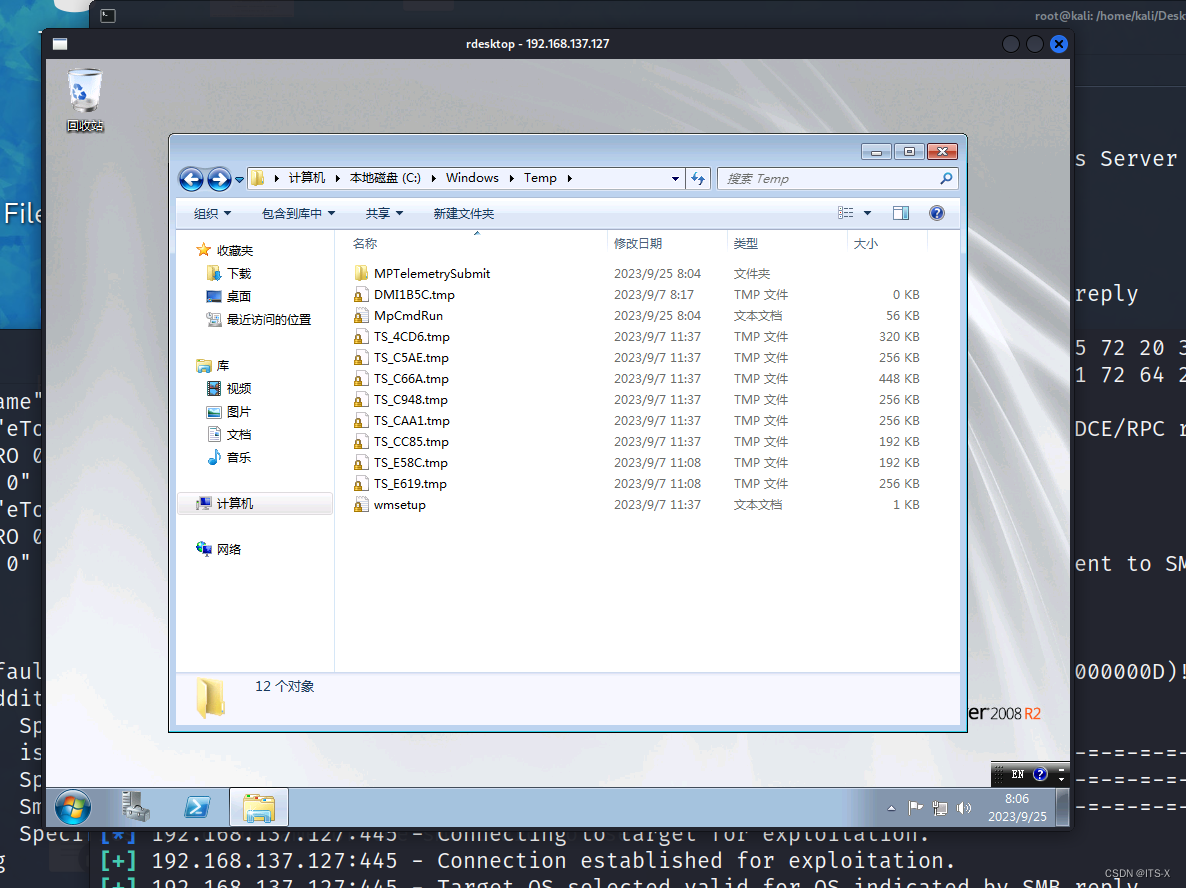Open the 包含到库中 menu
The width and height of the screenshot is (1186, 888).
pyautogui.click(x=297, y=212)
